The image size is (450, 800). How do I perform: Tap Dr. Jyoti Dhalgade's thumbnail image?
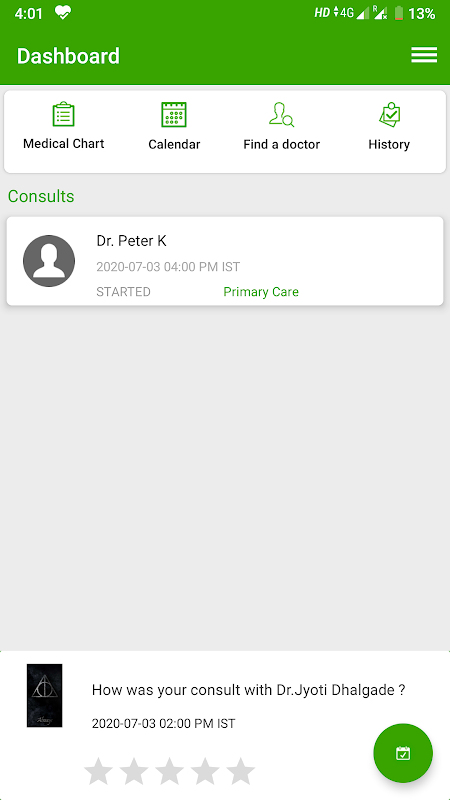[x=44, y=695]
